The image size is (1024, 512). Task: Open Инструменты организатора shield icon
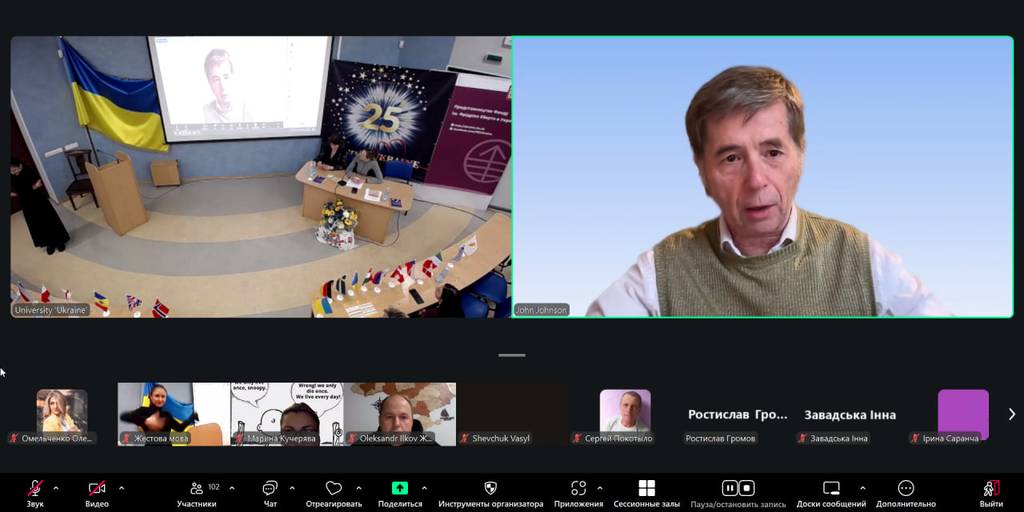pyautogui.click(x=490, y=488)
